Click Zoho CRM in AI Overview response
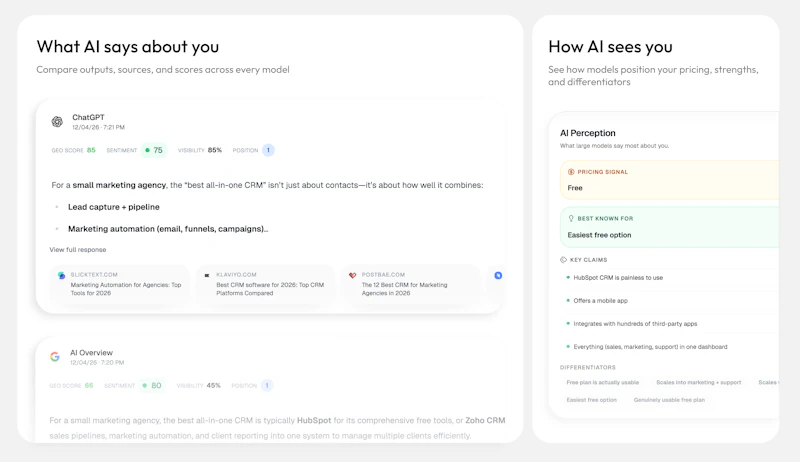The width and height of the screenshot is (800, 462). tap(485, 420)
